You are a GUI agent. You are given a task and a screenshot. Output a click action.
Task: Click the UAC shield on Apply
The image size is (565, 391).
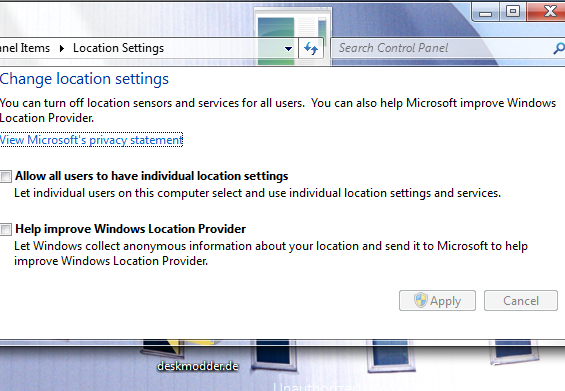coord(420,300)
